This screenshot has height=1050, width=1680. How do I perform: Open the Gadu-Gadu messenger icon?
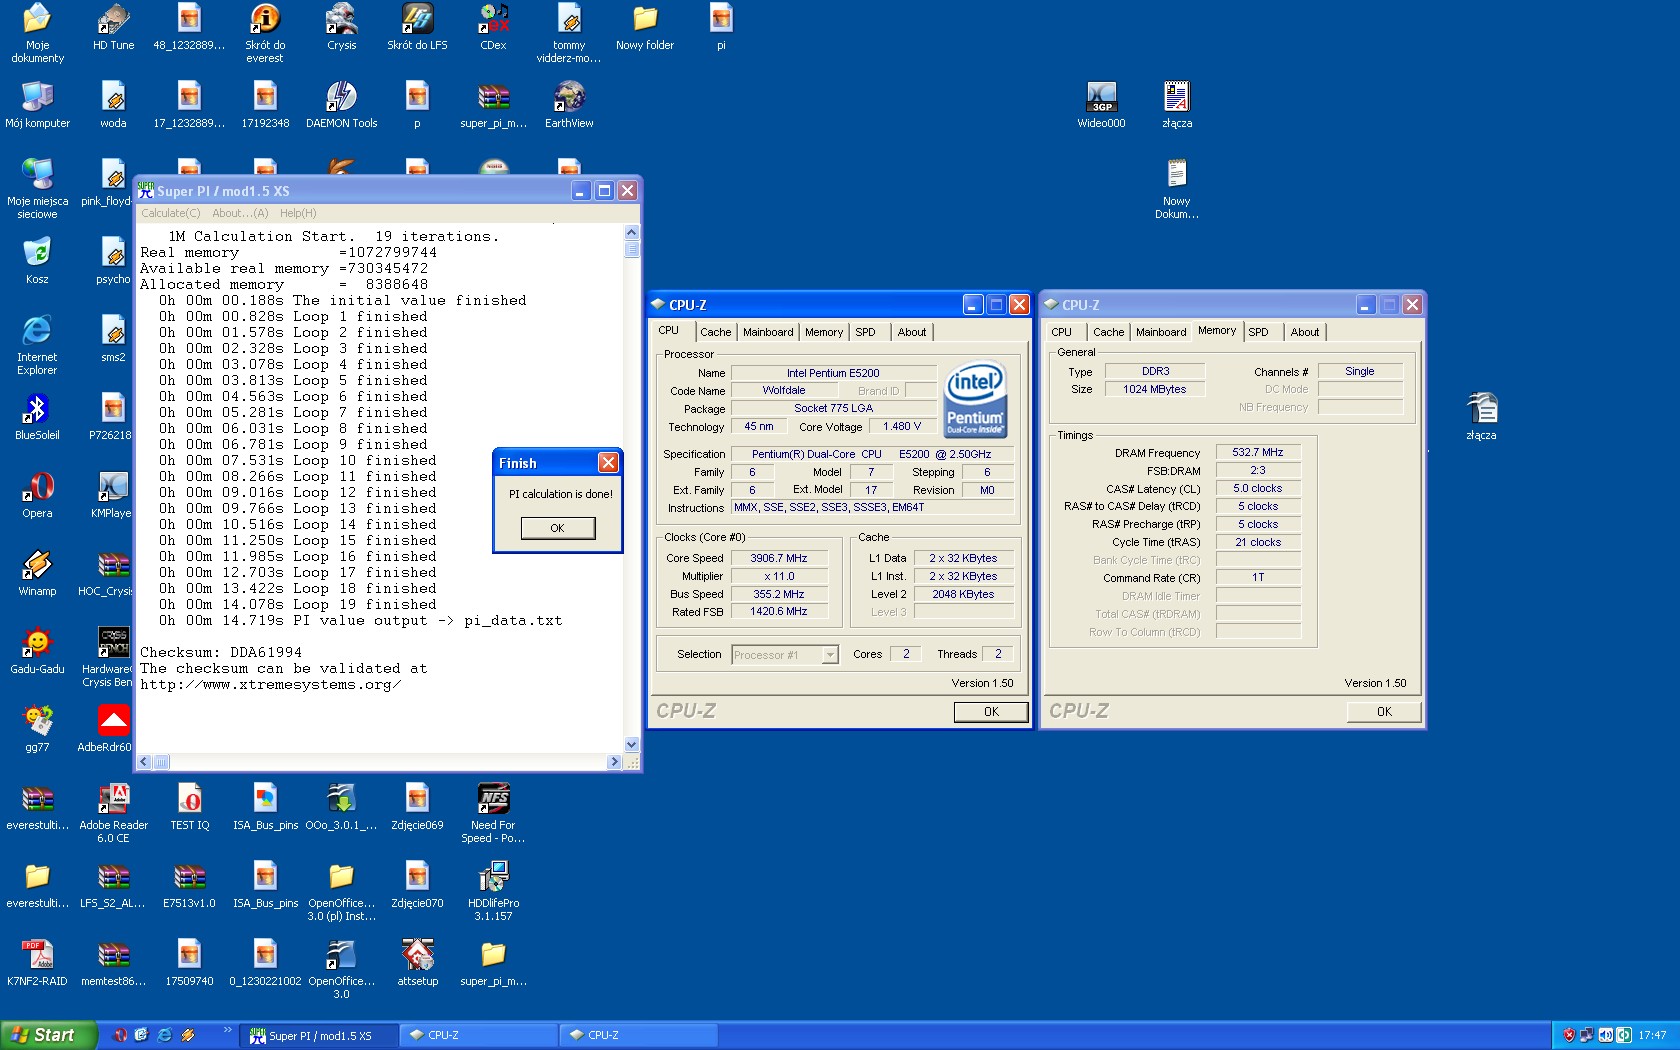(x=37, y=645)
